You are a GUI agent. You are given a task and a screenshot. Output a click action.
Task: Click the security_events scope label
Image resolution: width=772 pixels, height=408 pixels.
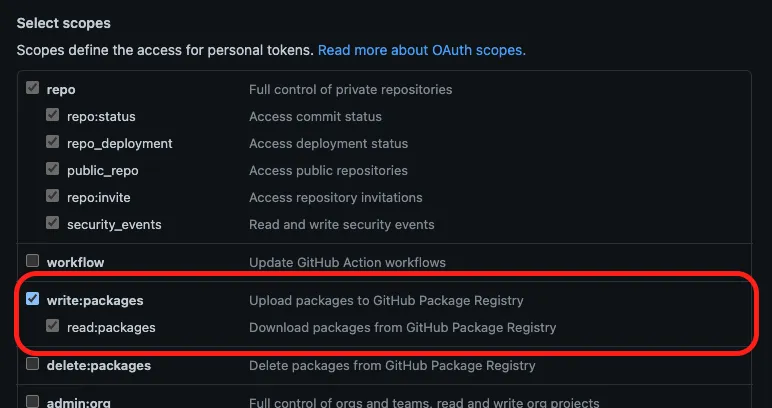[114, 224]
